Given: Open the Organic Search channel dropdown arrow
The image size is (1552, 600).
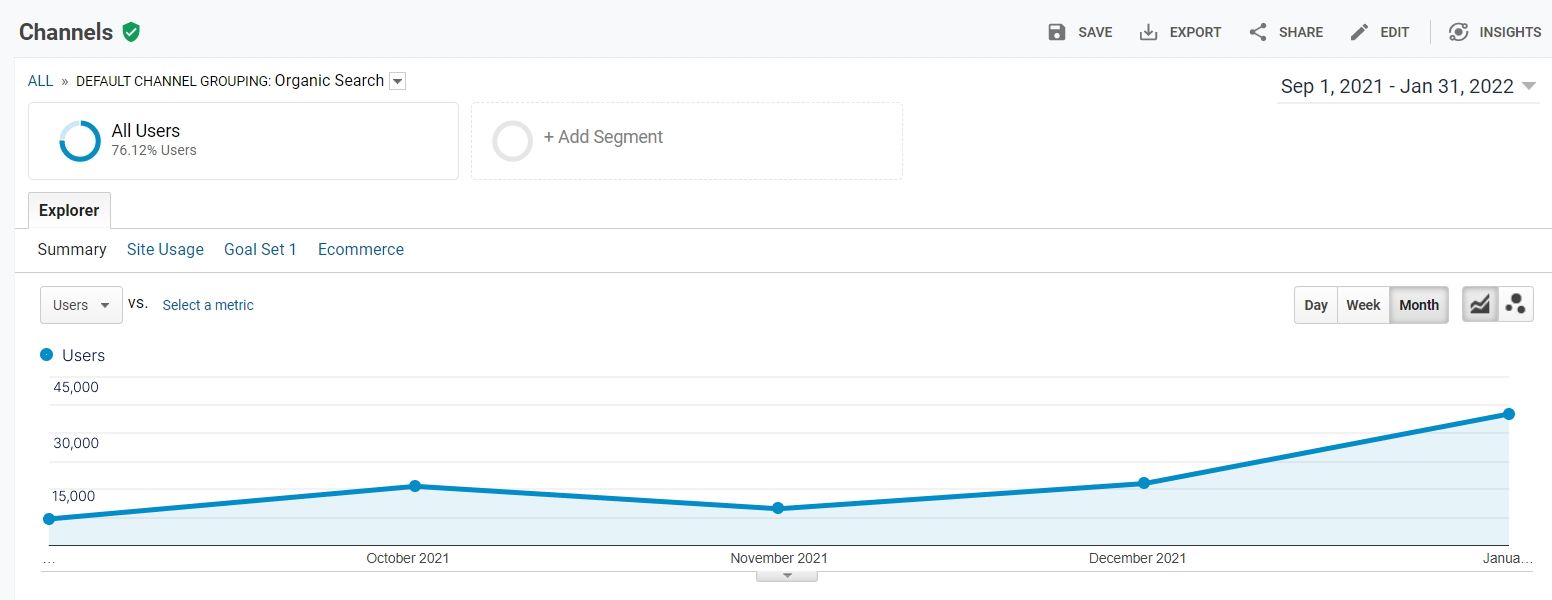Looking at the screenshot, I should tap(397, 81).
